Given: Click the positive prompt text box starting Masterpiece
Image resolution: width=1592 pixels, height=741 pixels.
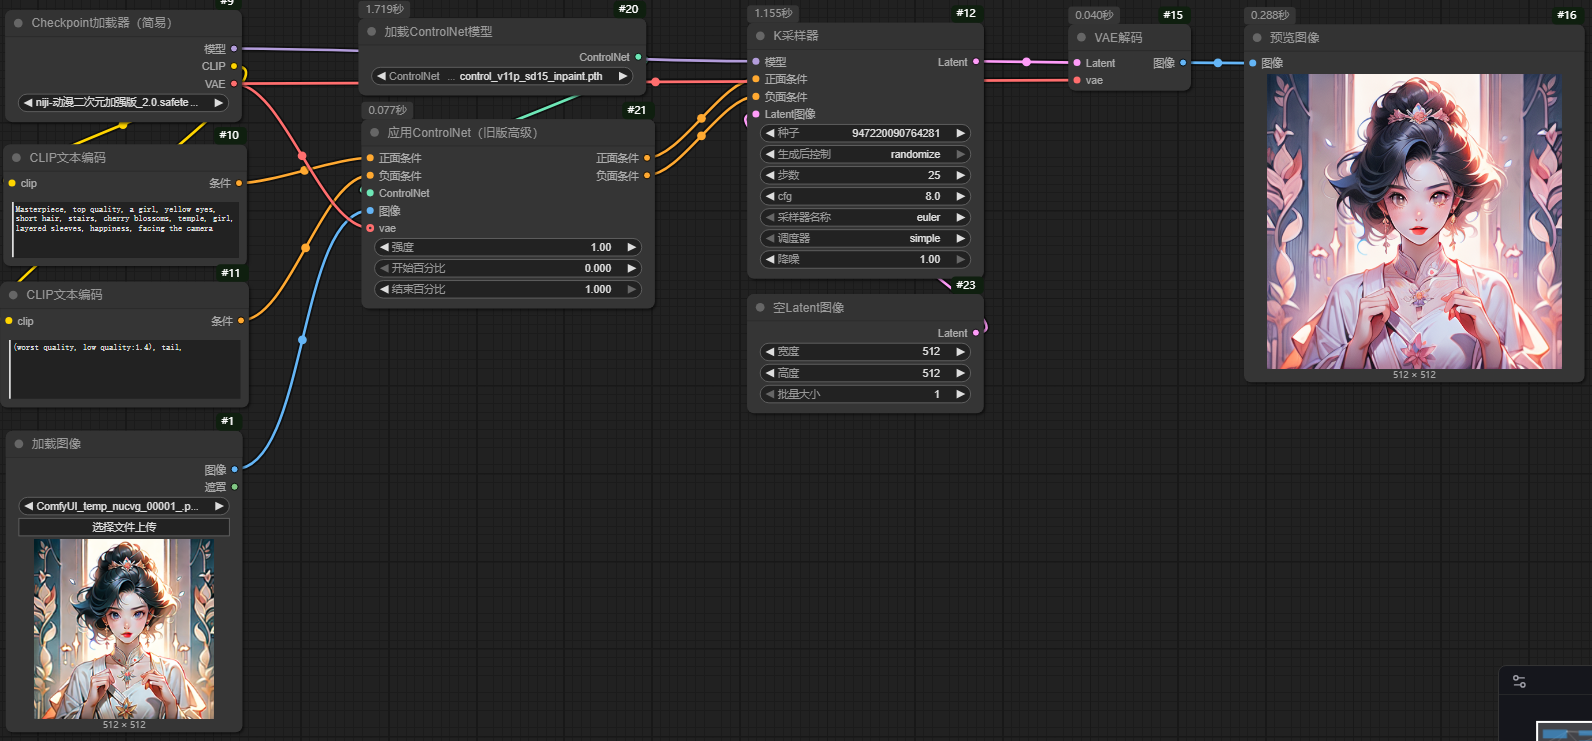Looking at the screenshot, I should 125,230.
